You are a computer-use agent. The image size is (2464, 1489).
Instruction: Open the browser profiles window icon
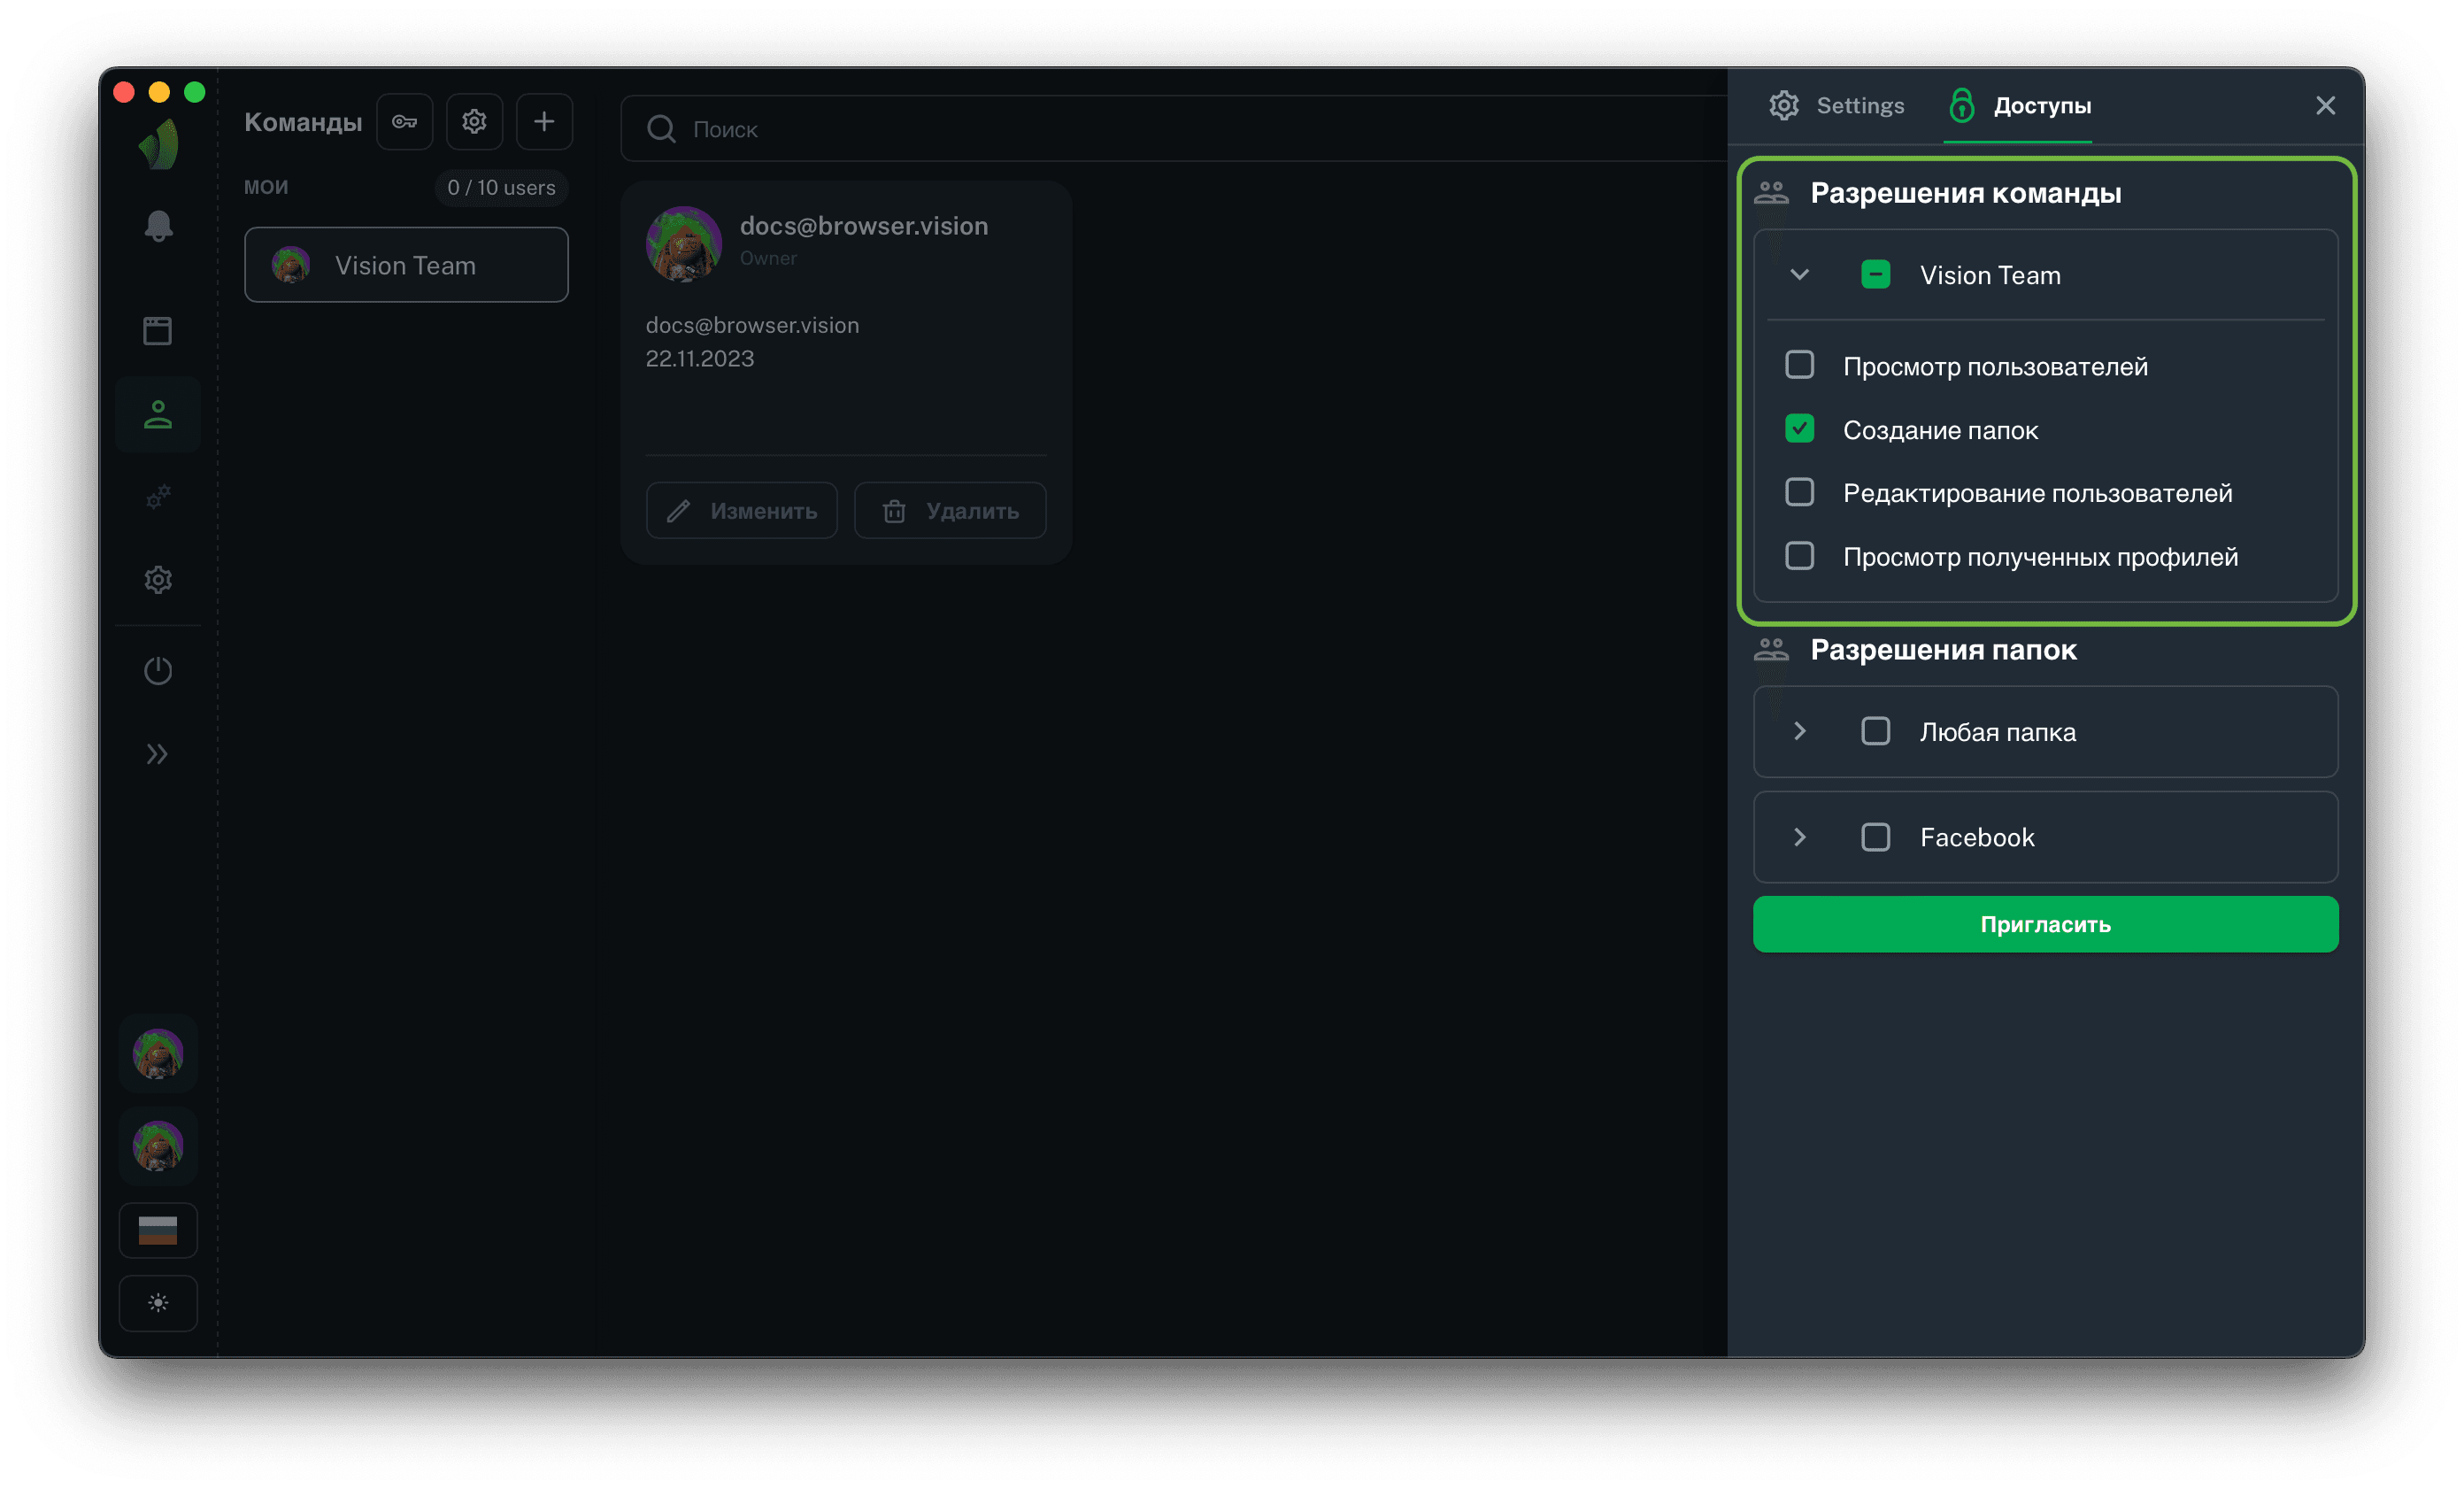click(x=158, y=331)
